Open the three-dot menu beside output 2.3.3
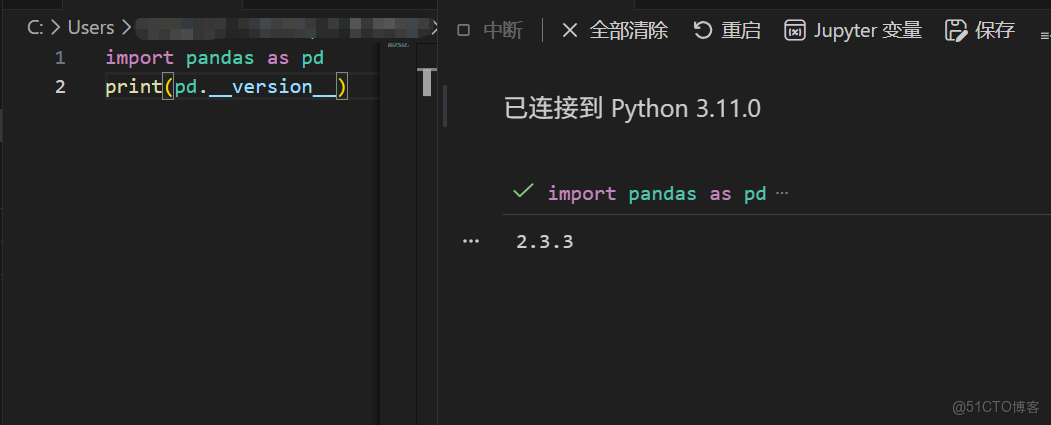 coord(471,242)
